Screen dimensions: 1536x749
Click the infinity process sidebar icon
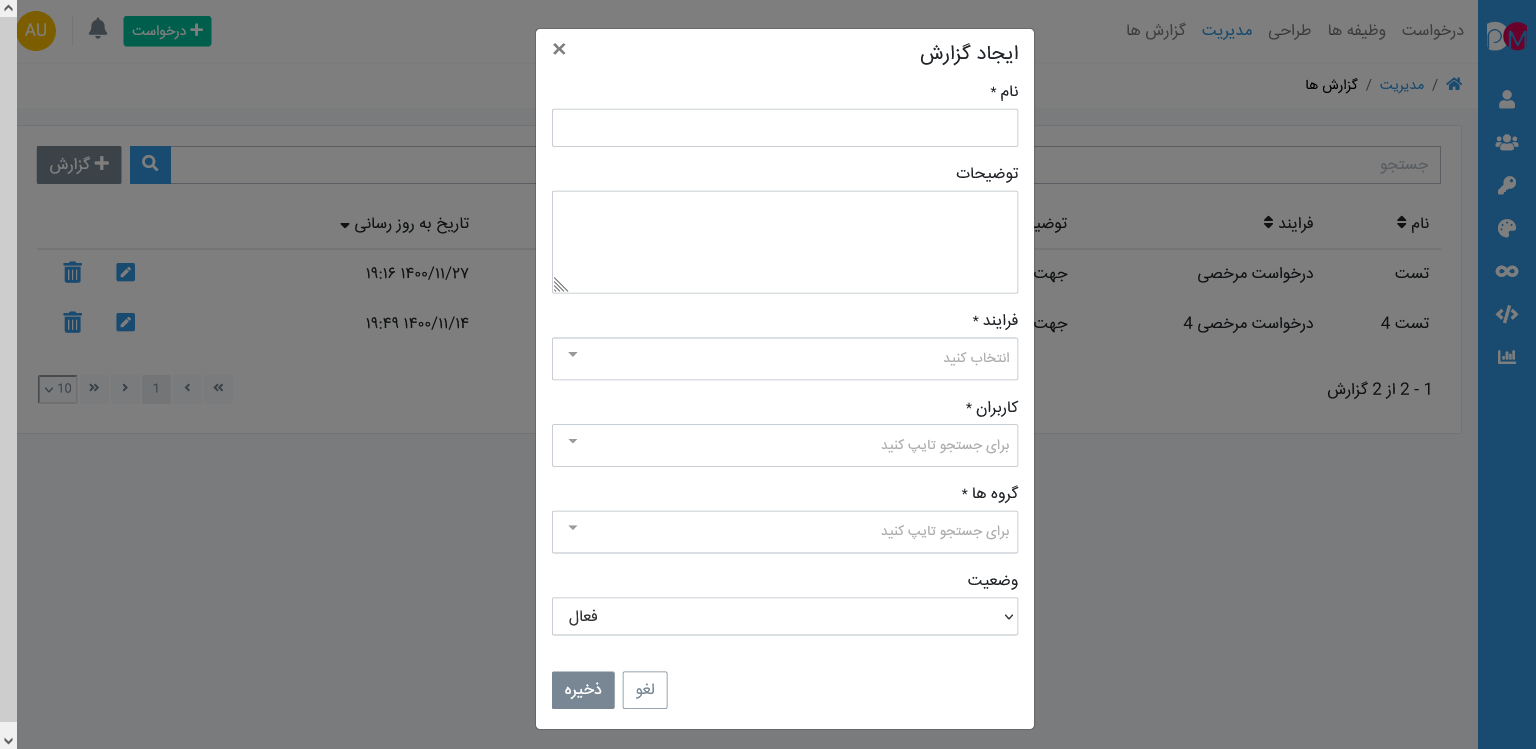point(1507,271)
